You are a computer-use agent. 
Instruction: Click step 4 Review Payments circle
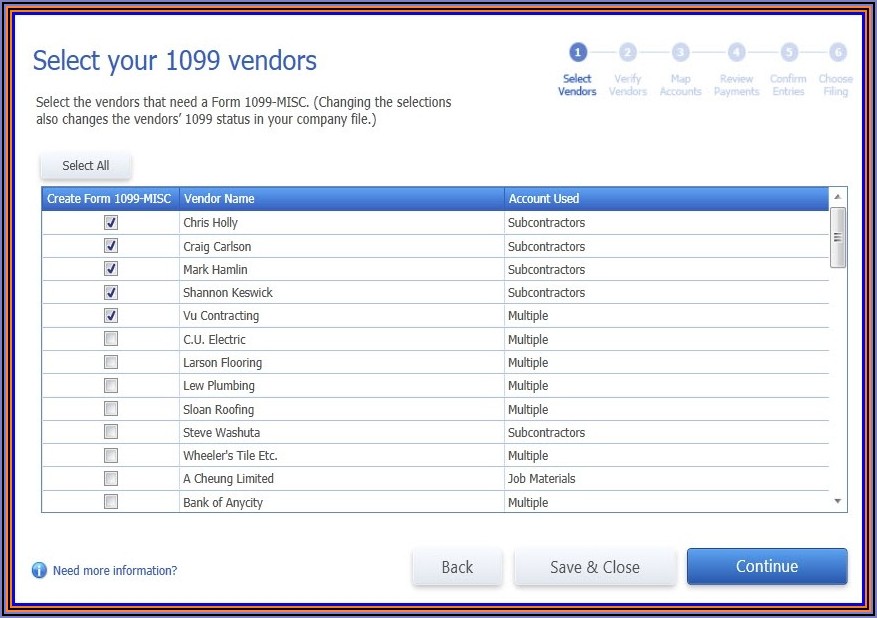pos(736,52)
